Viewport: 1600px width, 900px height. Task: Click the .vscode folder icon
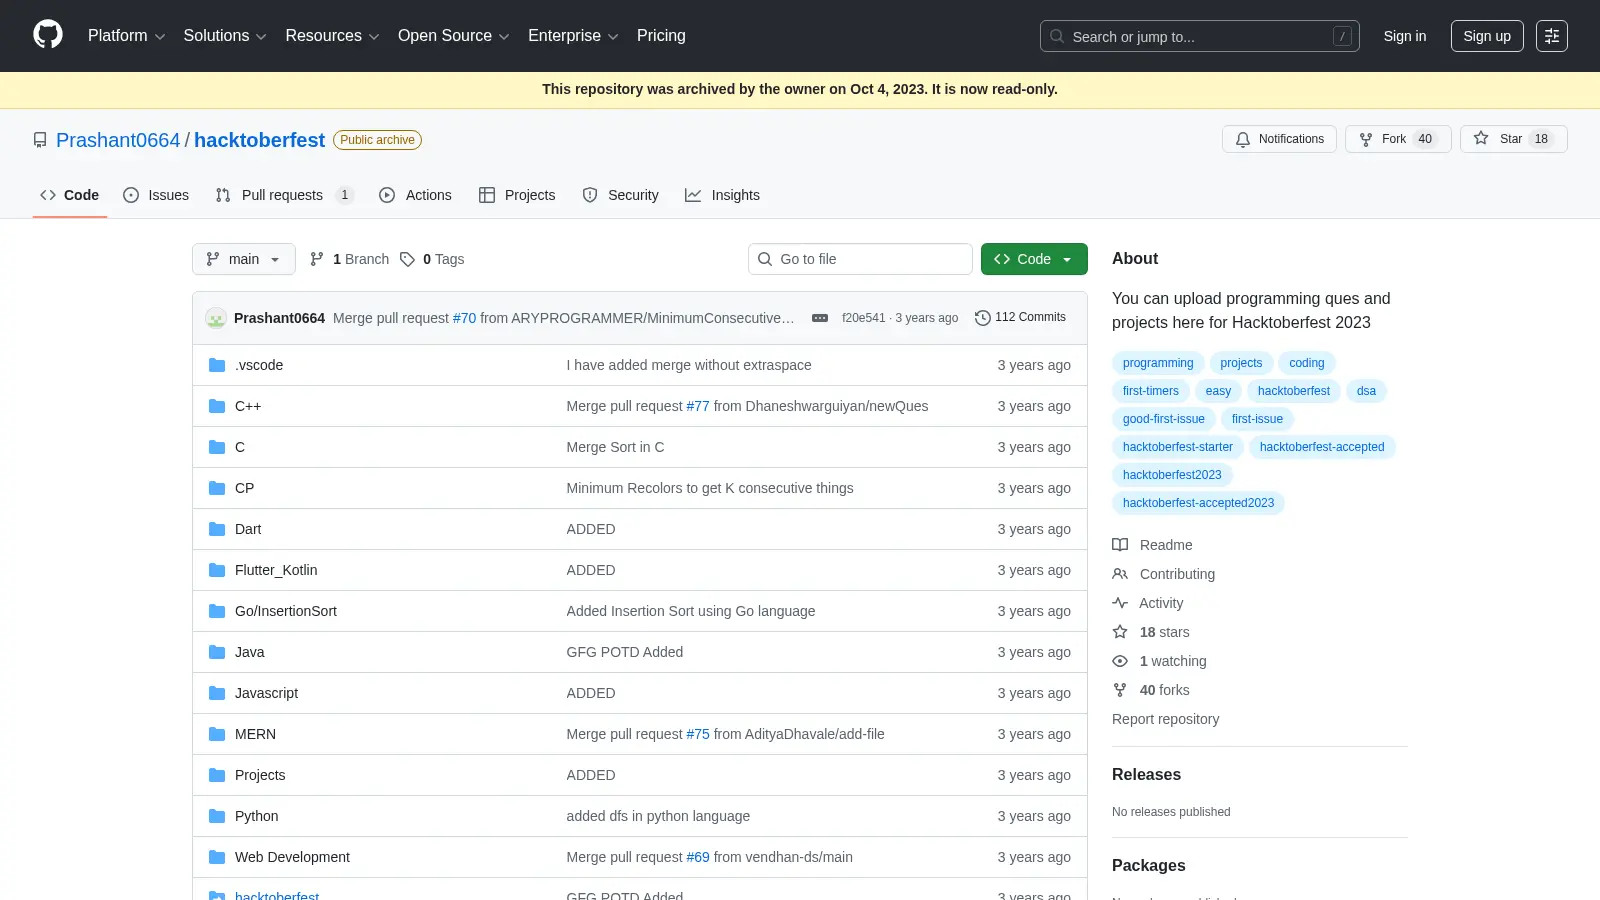click(217, 365)
